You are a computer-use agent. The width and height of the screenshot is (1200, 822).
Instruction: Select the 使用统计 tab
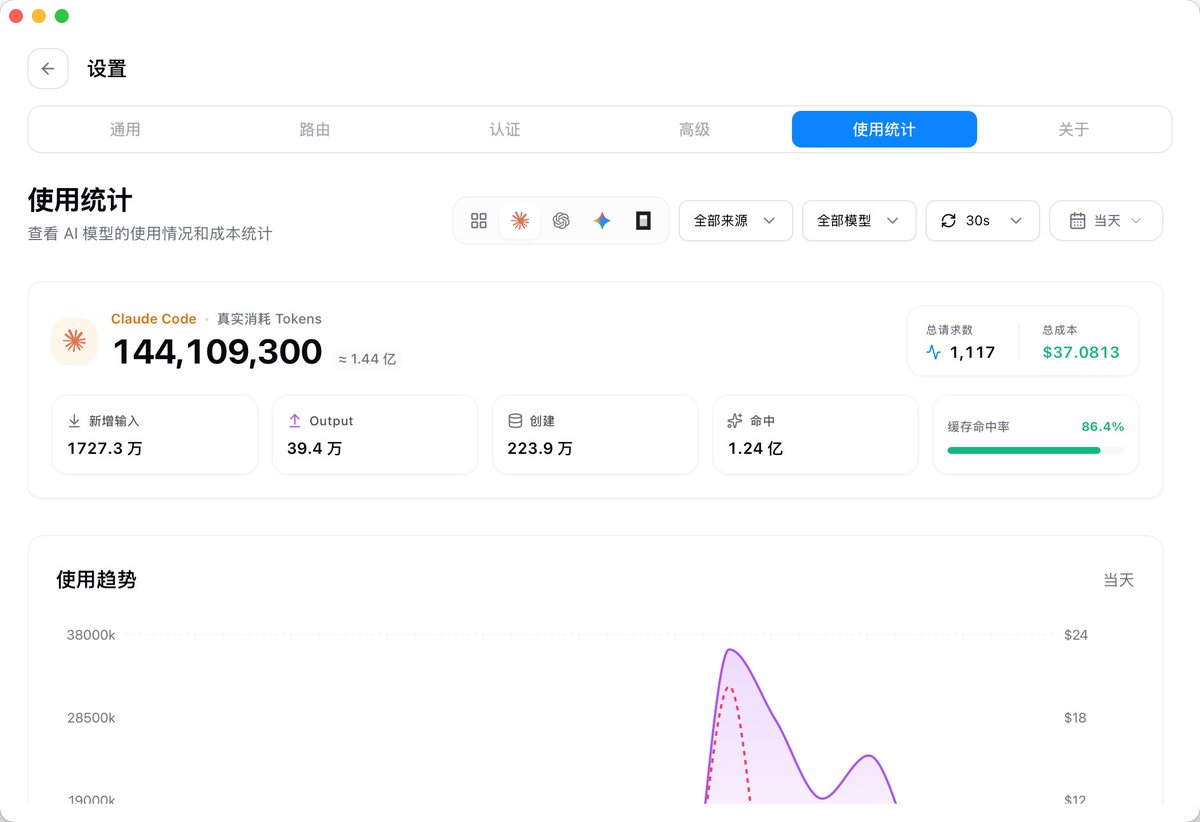click(884, 129)
